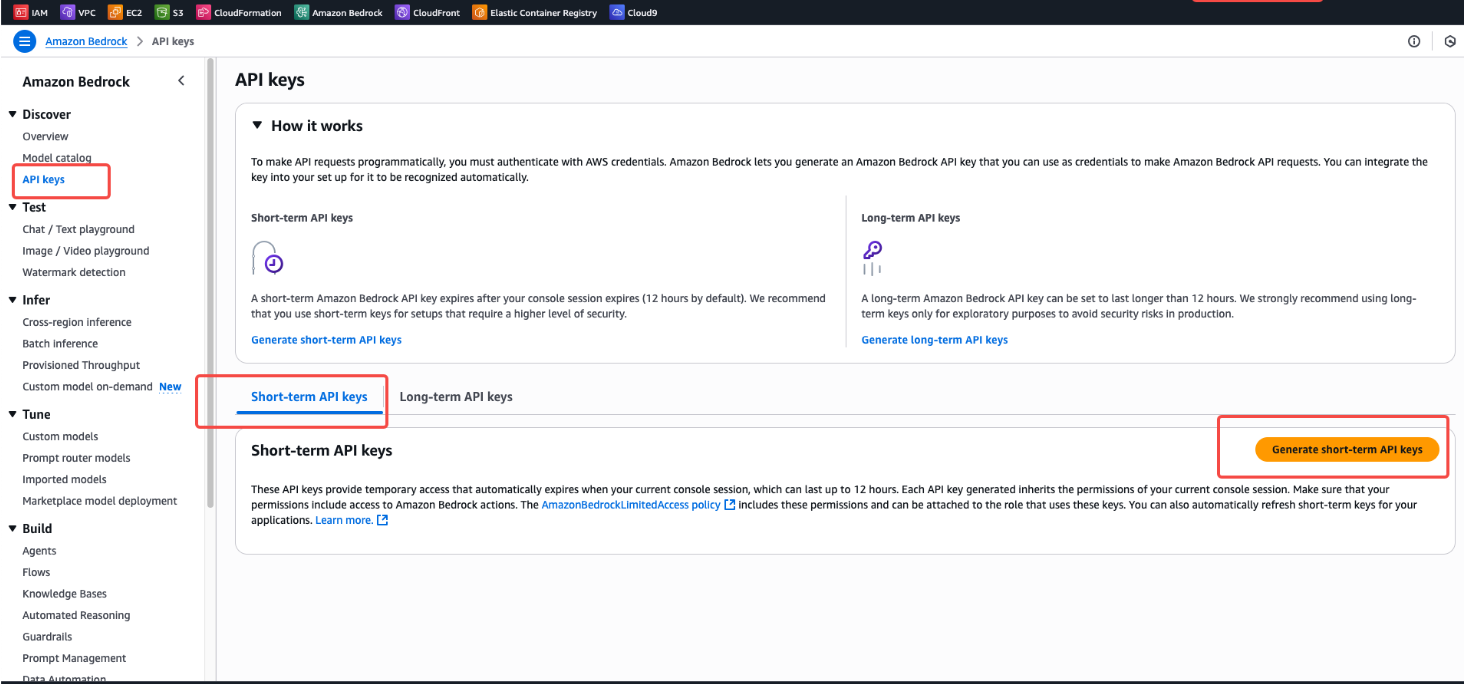Viewport: 1464px width, 684px height.
Task: Click the long-term key icon
Action: [872, 258]
